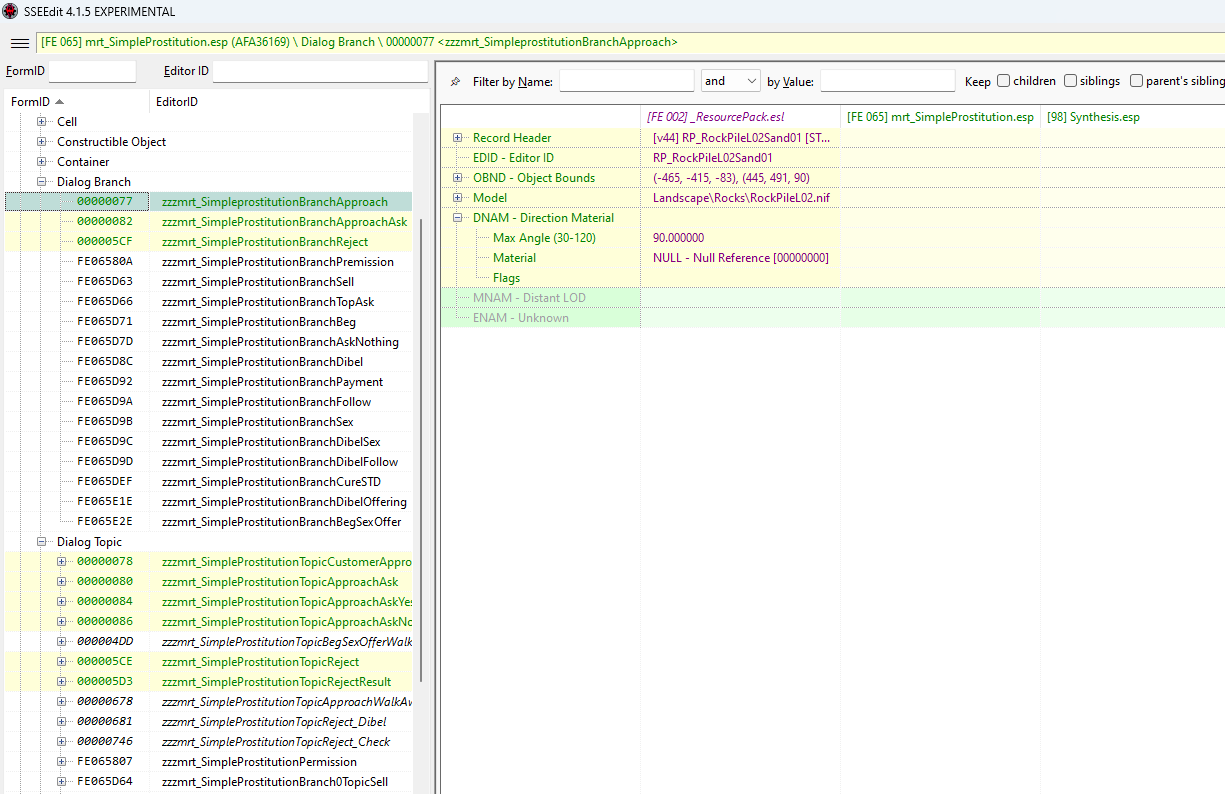Expand the Container tree node

click(x=42, y=162)
